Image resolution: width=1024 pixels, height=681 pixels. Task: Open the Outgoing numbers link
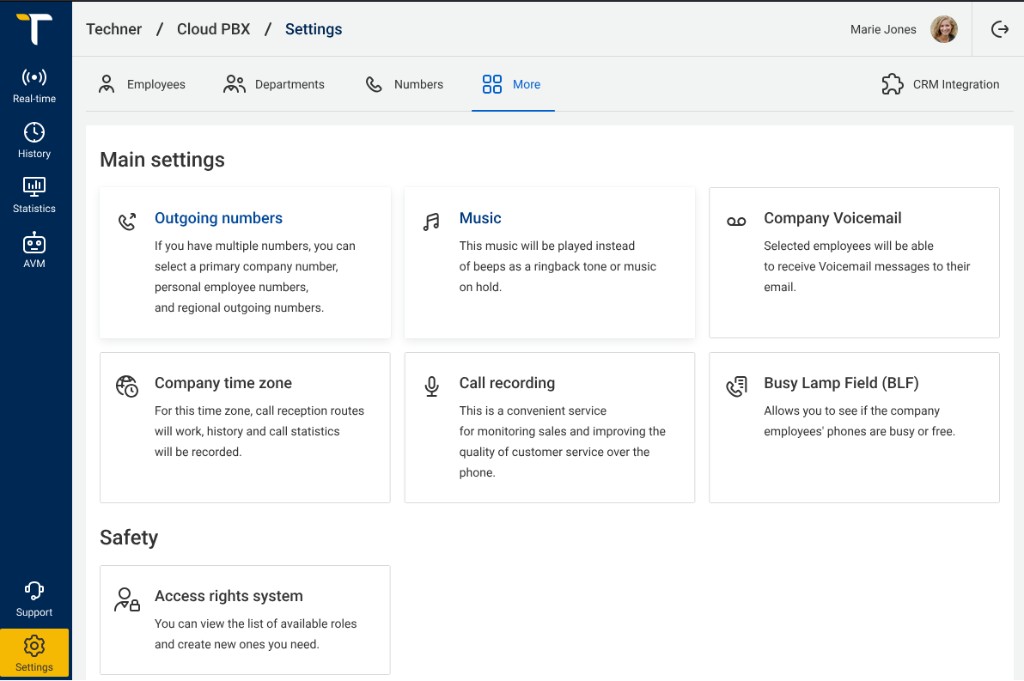218,218
